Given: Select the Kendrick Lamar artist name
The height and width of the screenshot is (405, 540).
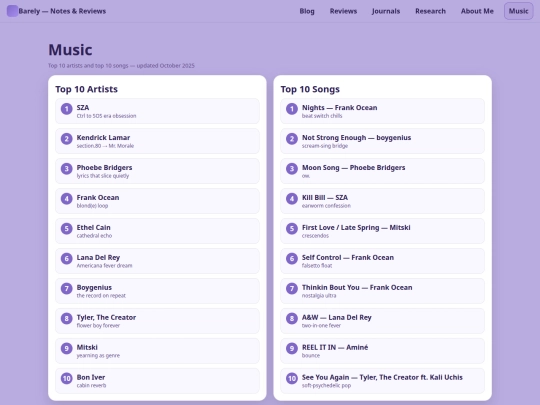Looking at the screenshot, I should [x=103, y=137].
